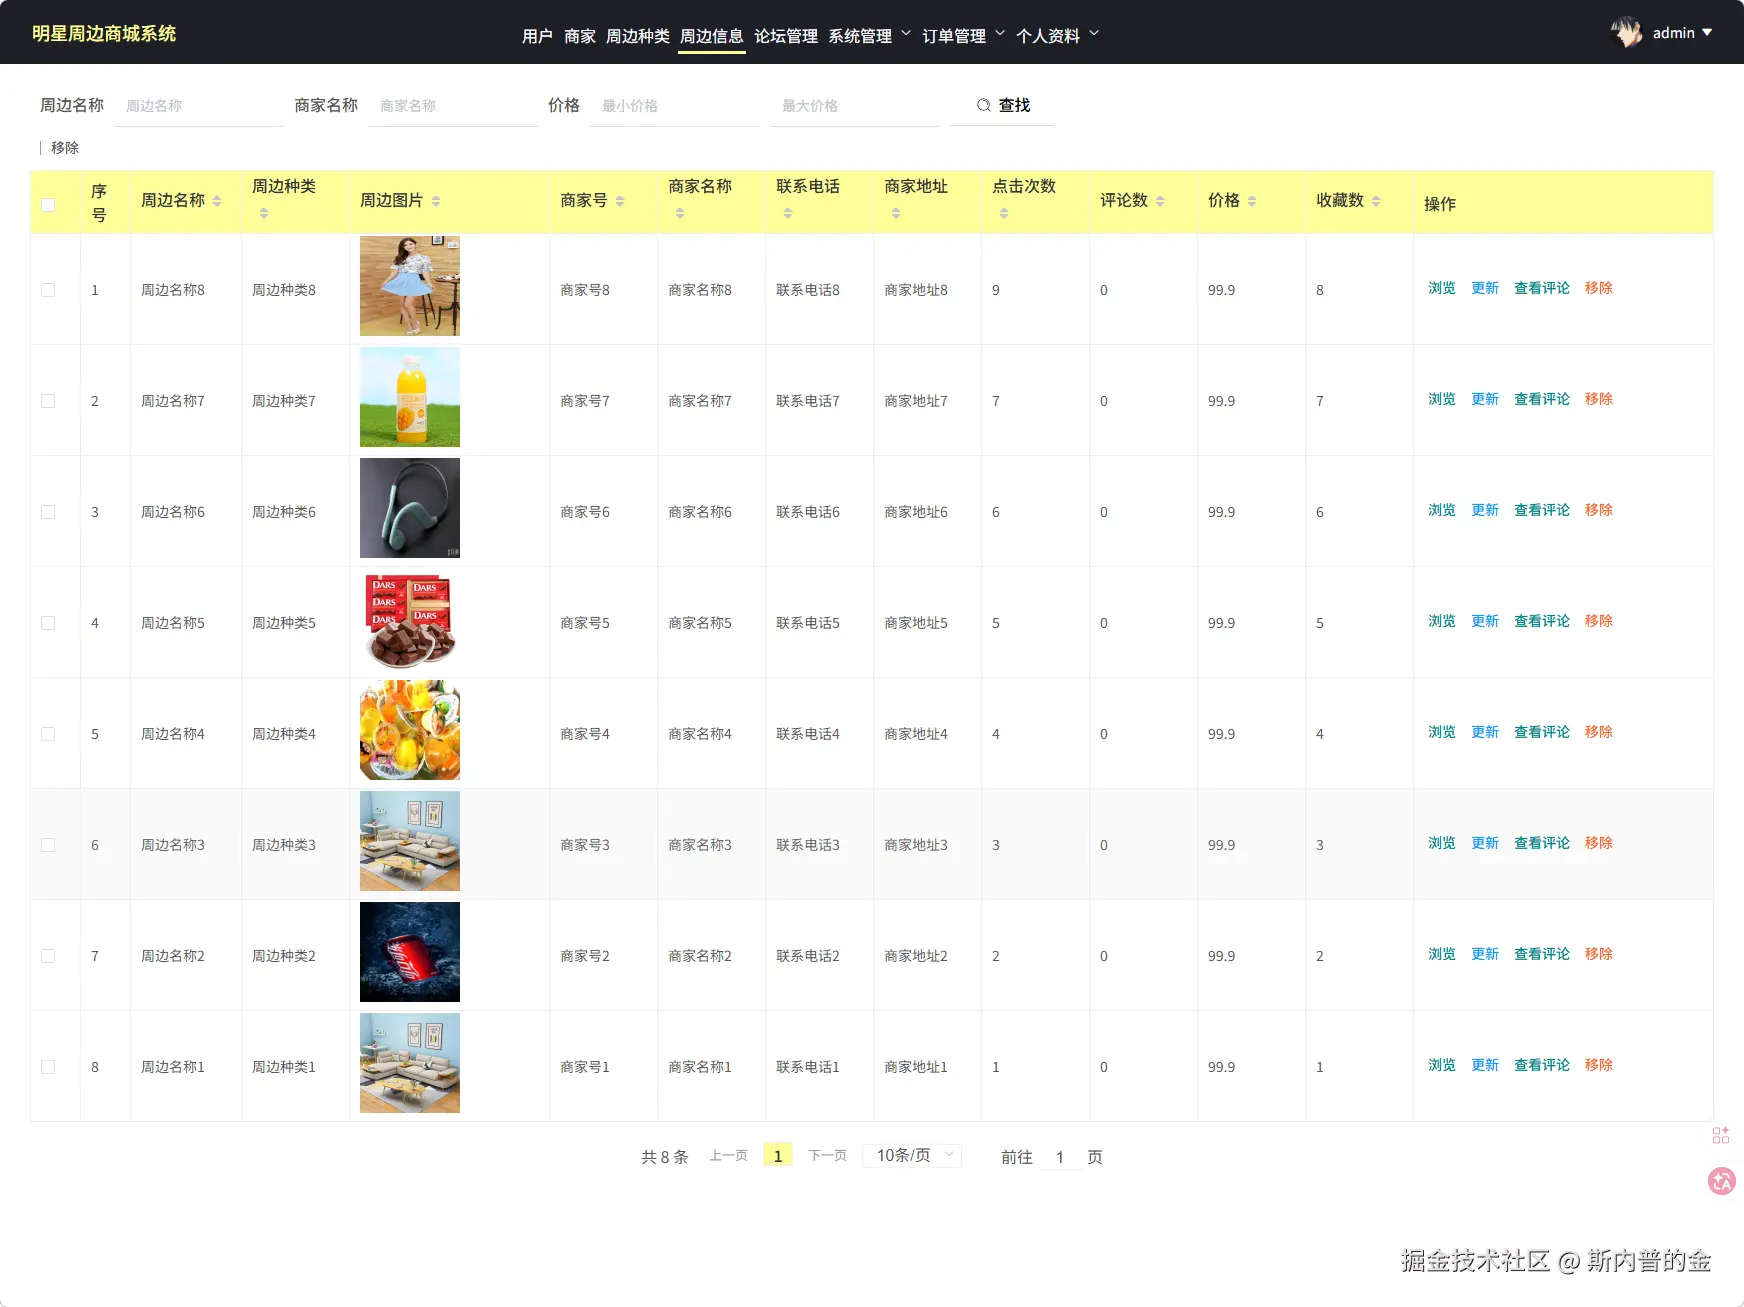Sort by 价格 column arrows
Viewport: 1744px width, 1307px height.
[x=1252, y=201]
